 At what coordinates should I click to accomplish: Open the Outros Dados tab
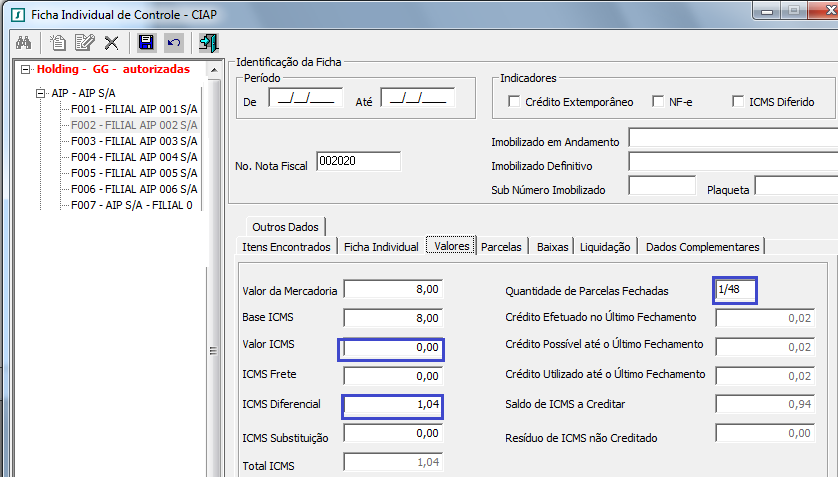(284, 227)
